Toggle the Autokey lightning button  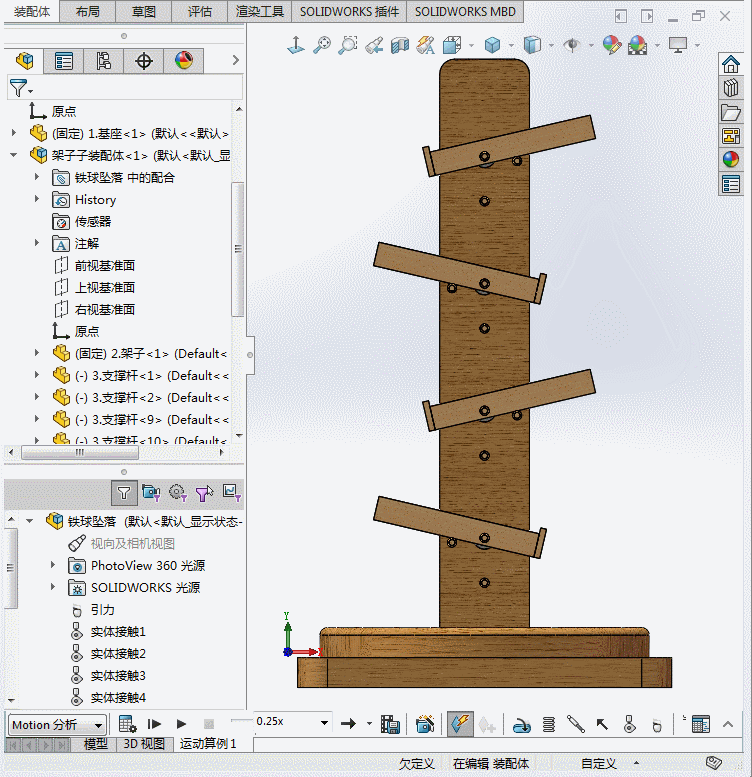point(460,724)
